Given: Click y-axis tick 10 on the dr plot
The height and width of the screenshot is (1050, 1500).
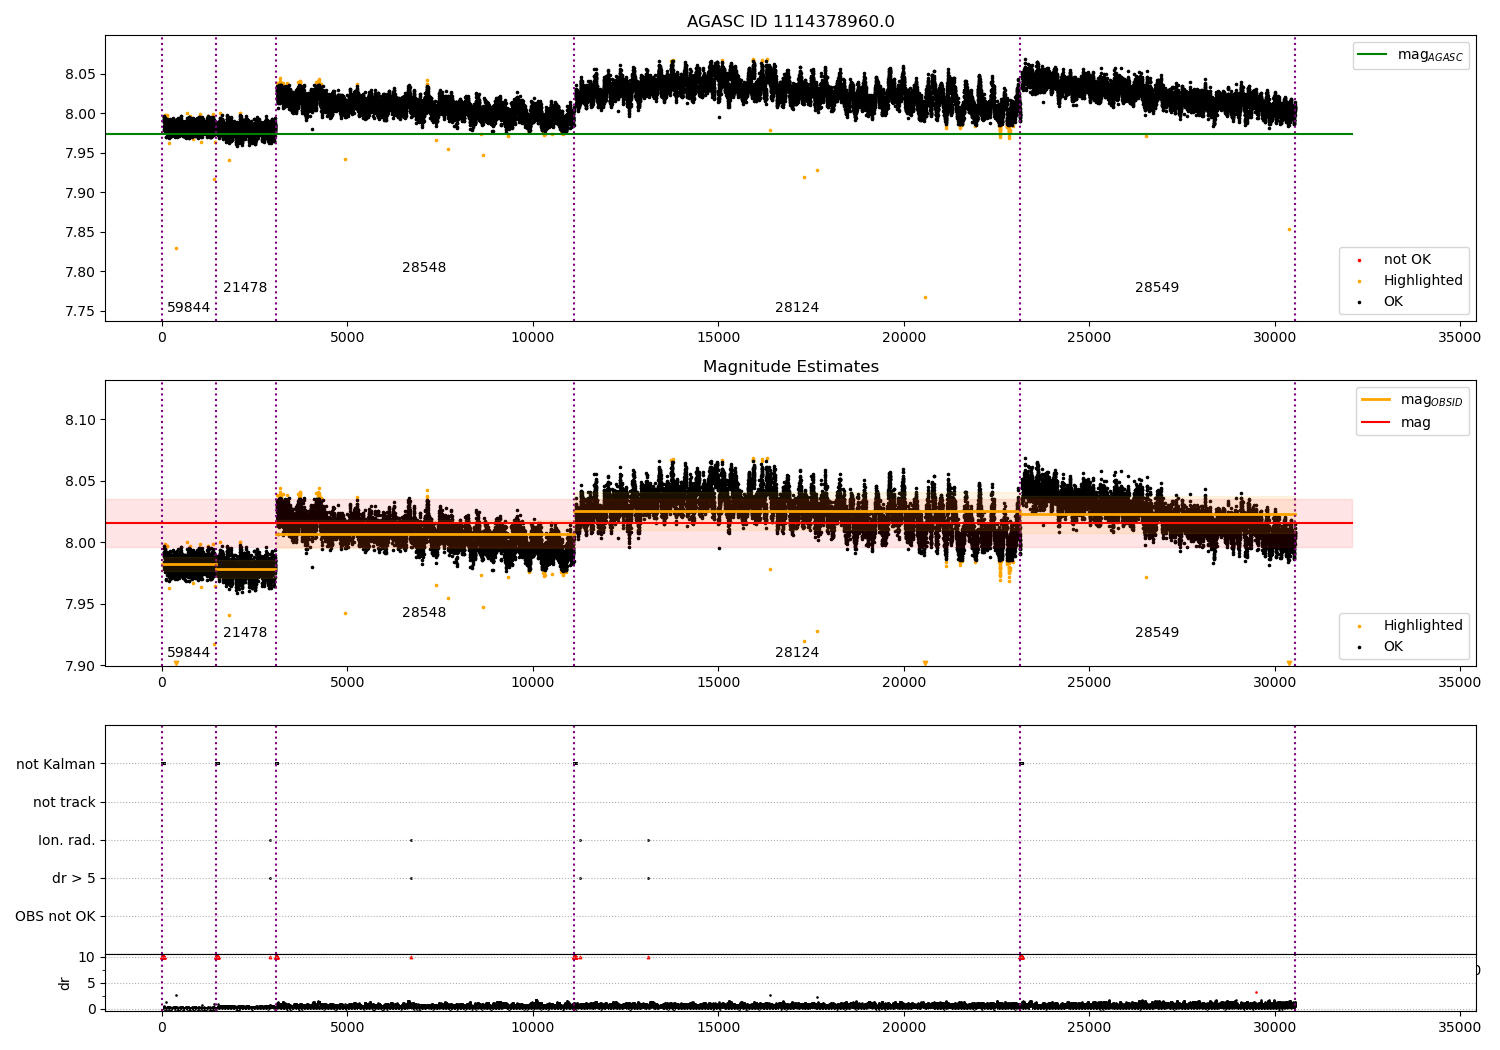Looking at the screenshot, I should click(x=87, y=958).
